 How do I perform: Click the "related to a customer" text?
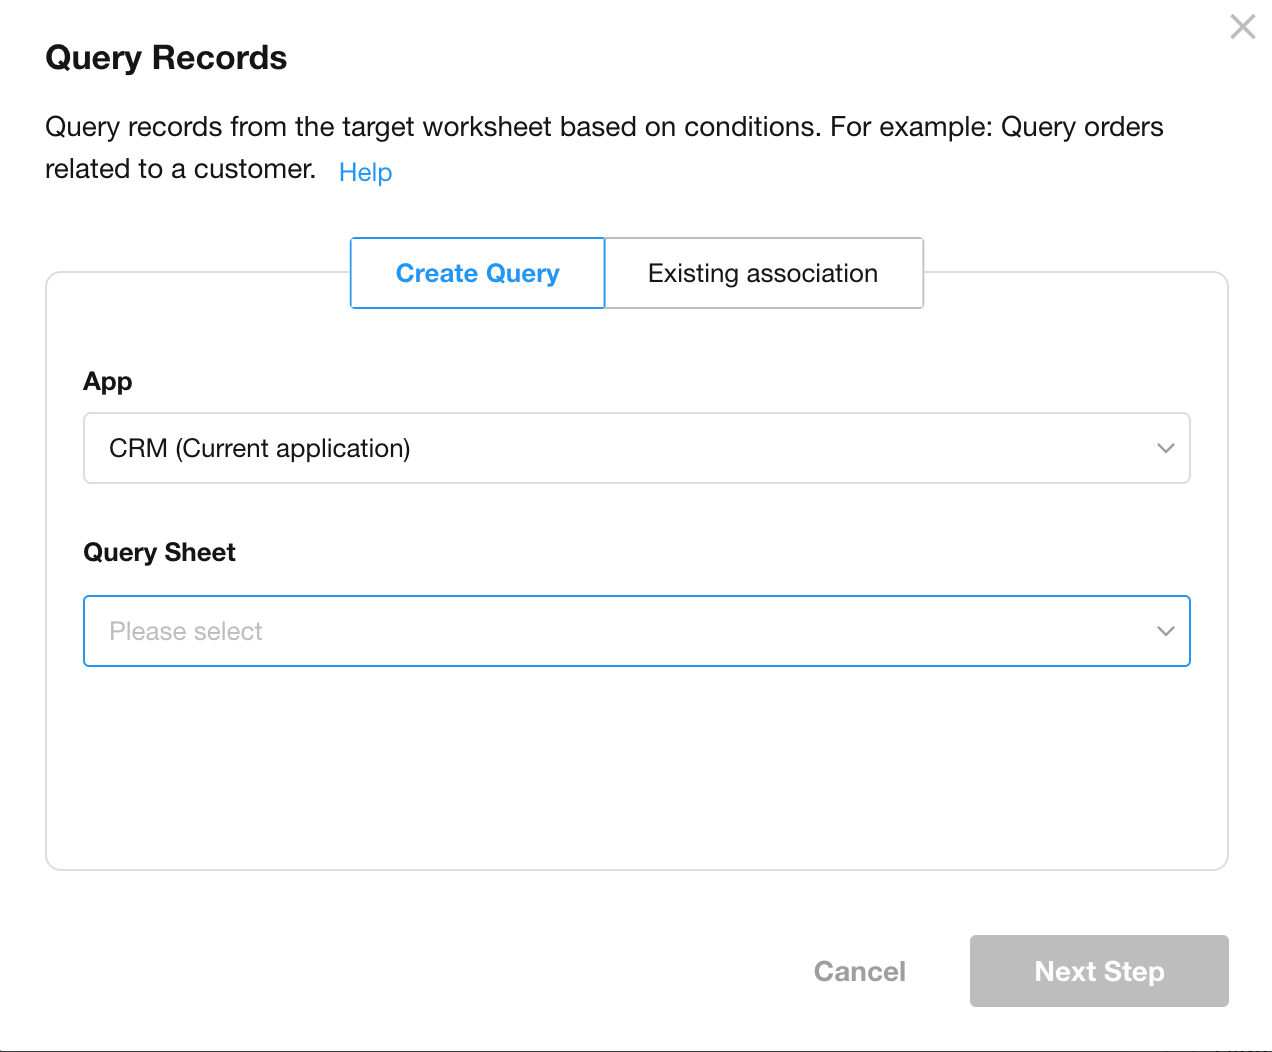click(x=180, y=169)
